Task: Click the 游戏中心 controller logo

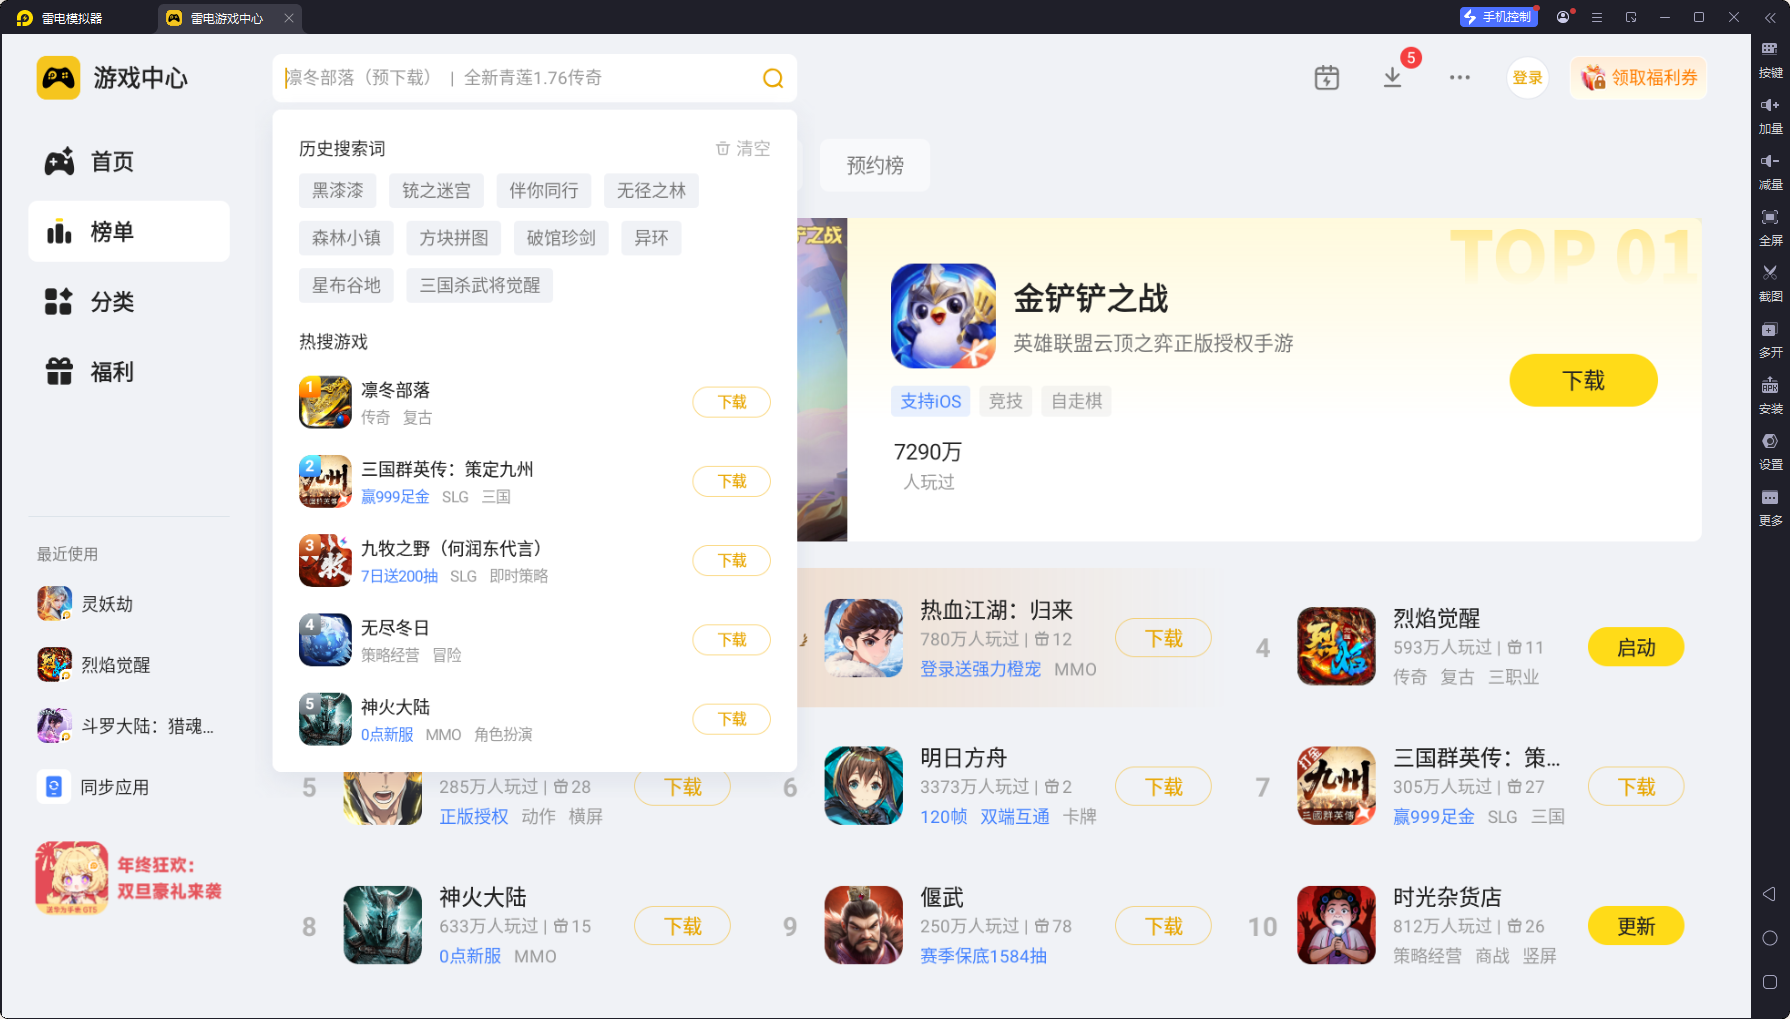Action: (58, 77)
